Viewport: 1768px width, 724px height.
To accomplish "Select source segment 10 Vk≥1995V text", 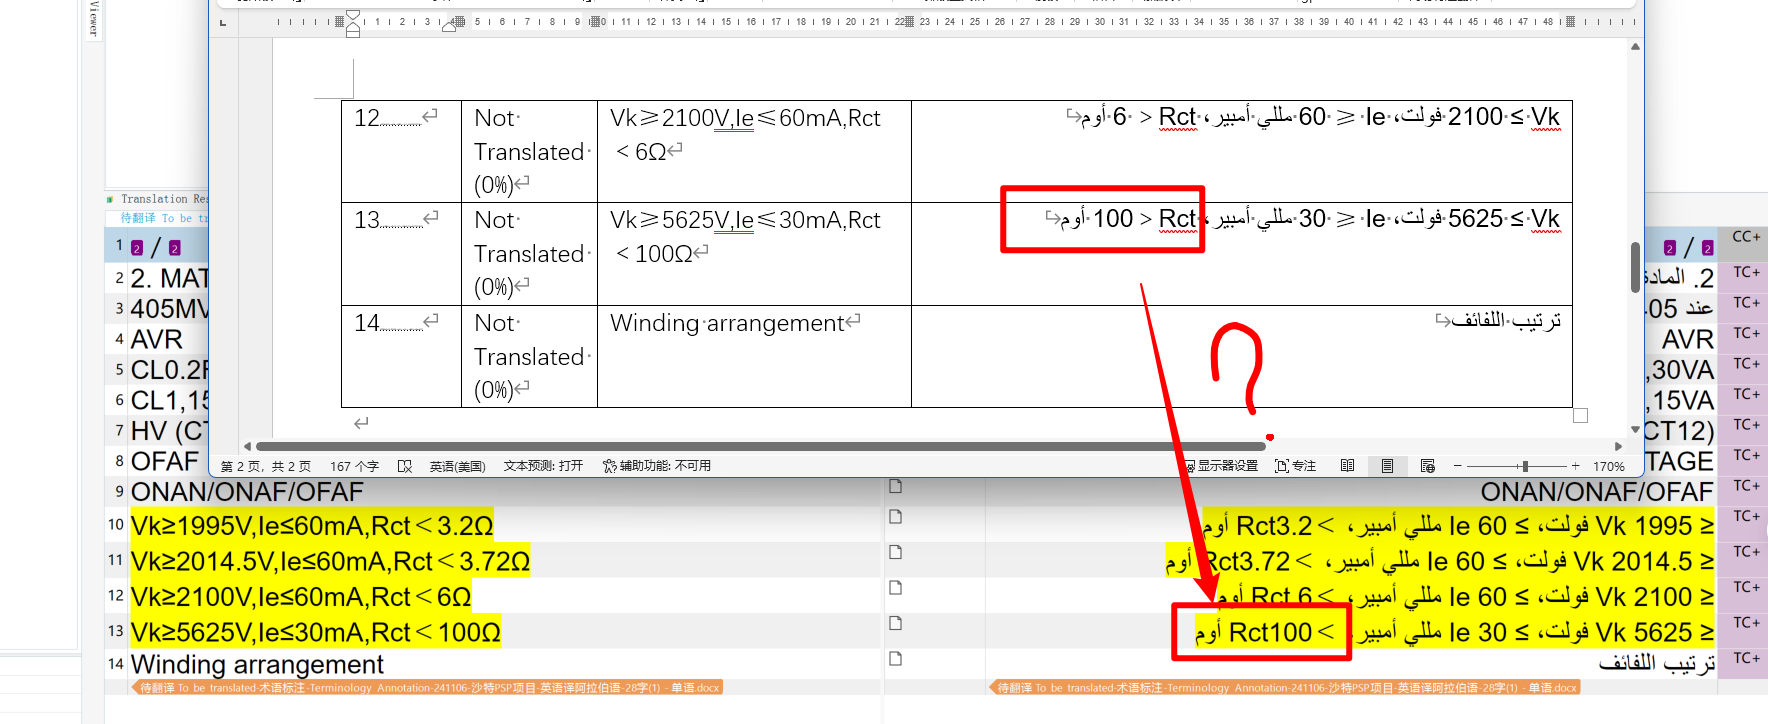I will click(312, 526).
